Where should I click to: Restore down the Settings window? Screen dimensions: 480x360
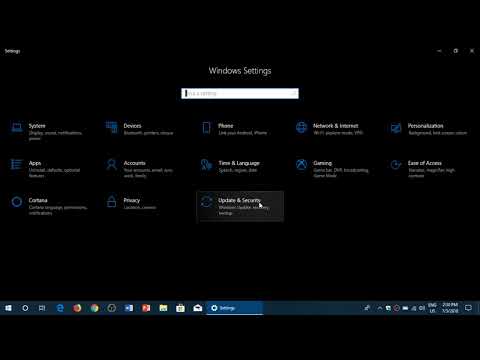[456, 51]
